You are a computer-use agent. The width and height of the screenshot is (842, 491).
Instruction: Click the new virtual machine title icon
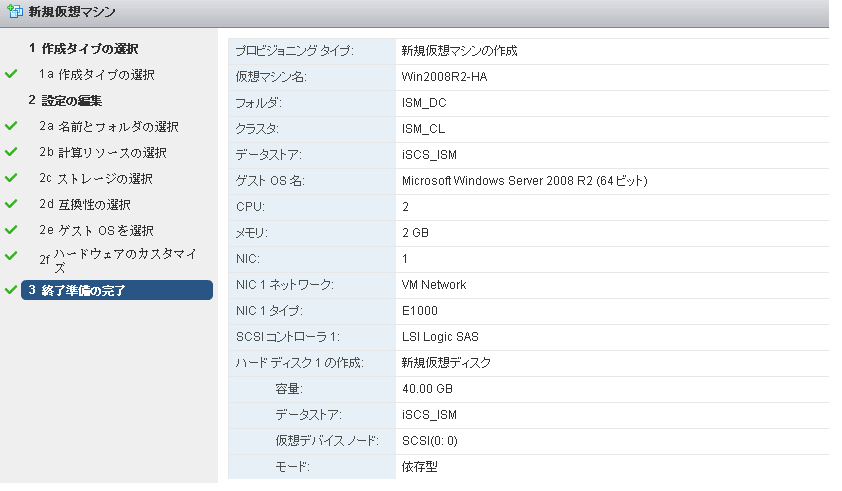coord(14,13)
